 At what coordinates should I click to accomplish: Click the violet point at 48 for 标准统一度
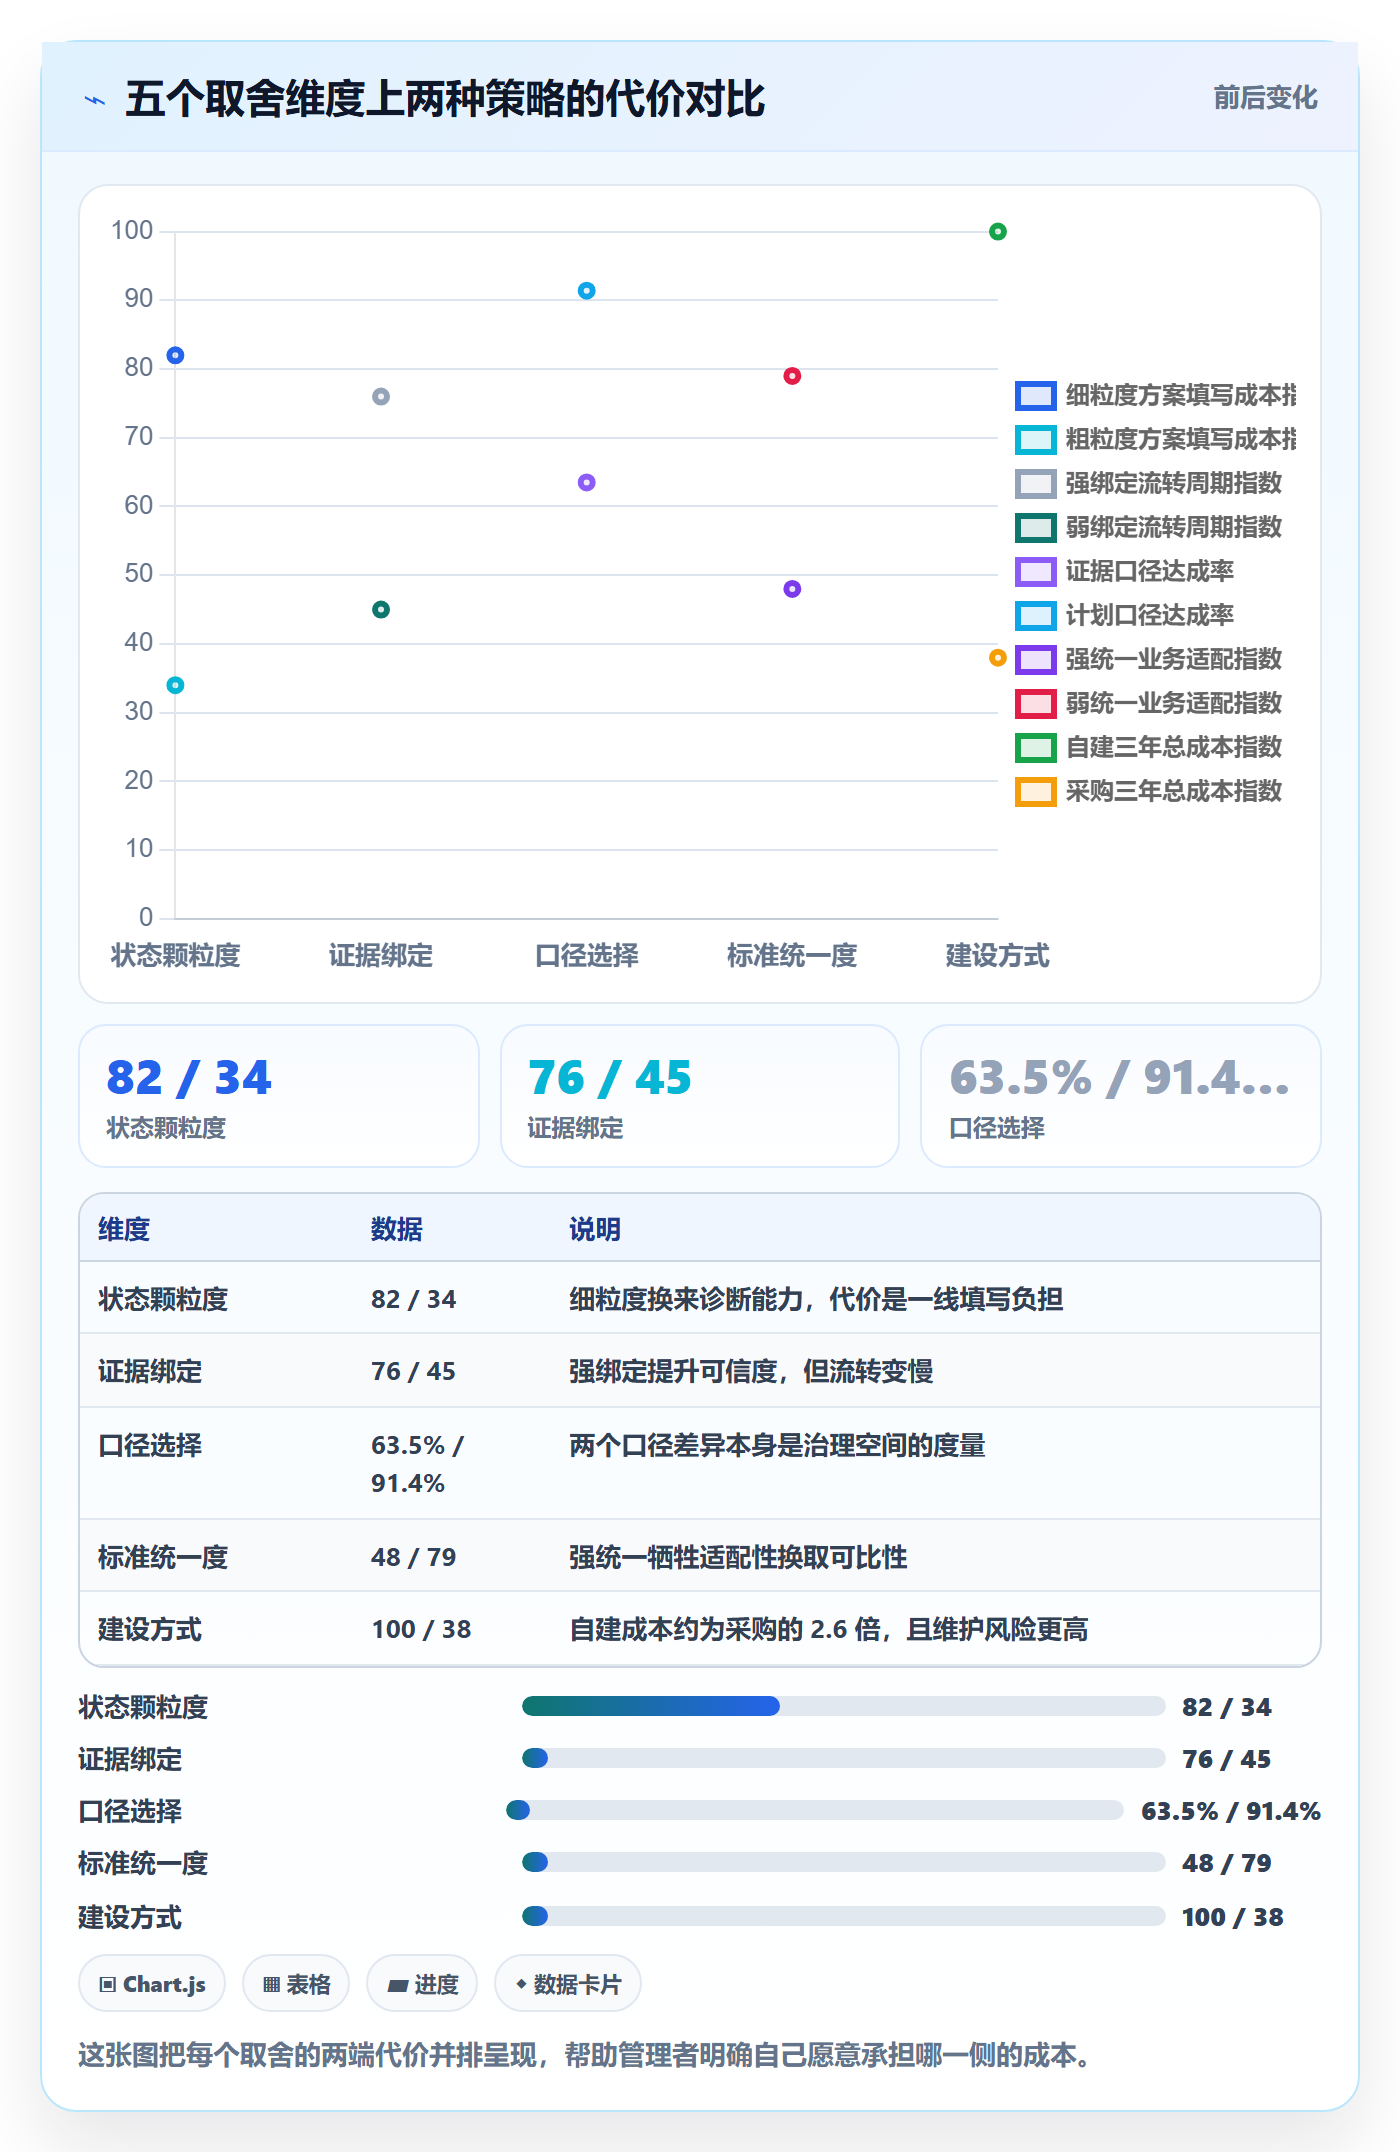792,589
